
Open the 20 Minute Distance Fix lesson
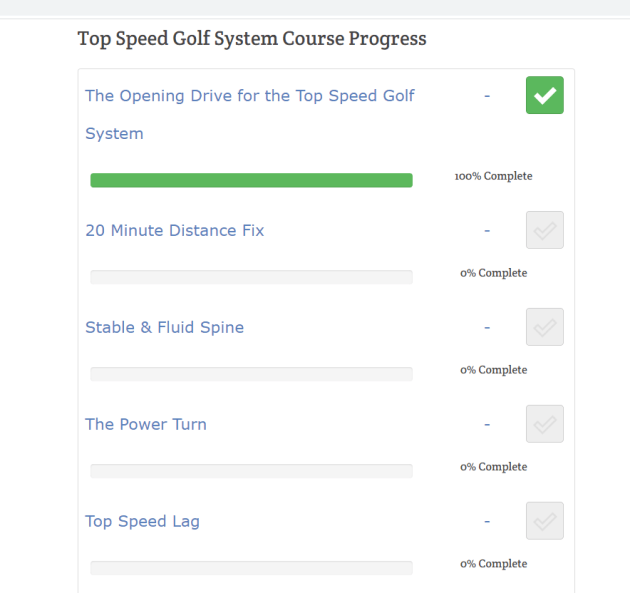tap(175, 230)
